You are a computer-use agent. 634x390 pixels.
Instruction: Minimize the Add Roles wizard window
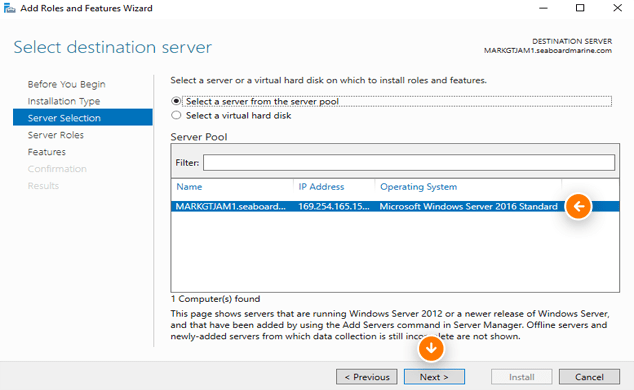(x=543, y=8)
